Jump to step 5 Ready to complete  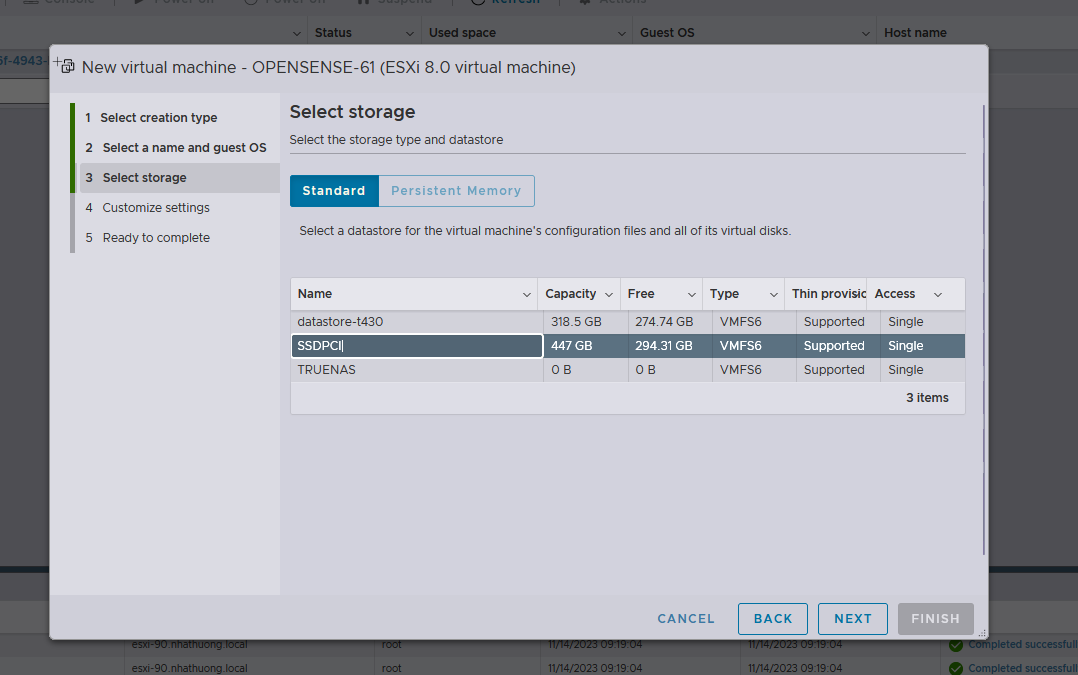coord(156,238)
